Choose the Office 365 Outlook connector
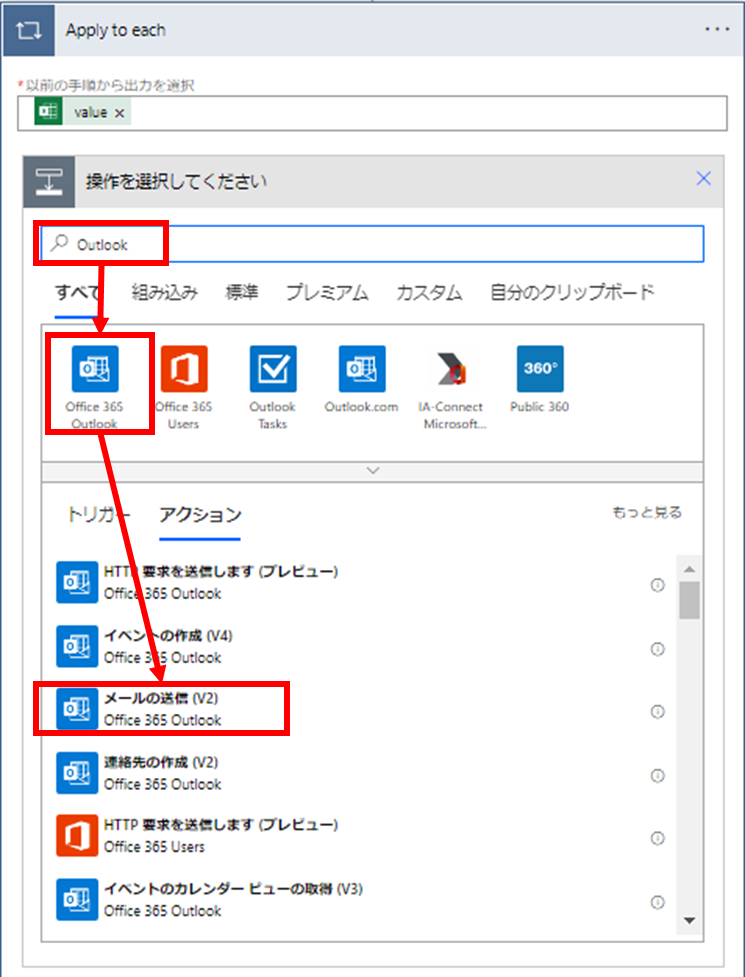The image size is (745, 977). point(95,387)
